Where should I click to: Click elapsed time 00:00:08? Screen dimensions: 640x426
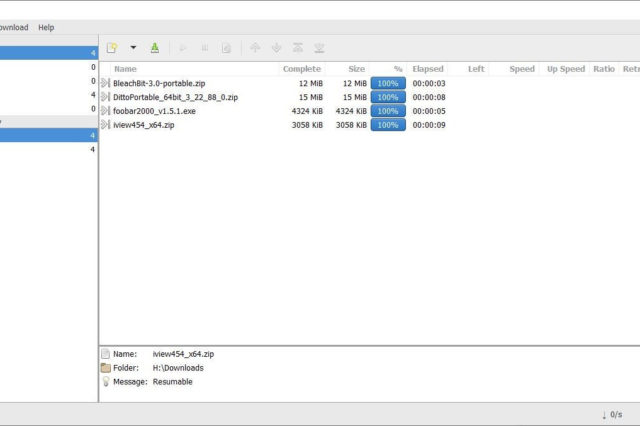tap(429, 97)
